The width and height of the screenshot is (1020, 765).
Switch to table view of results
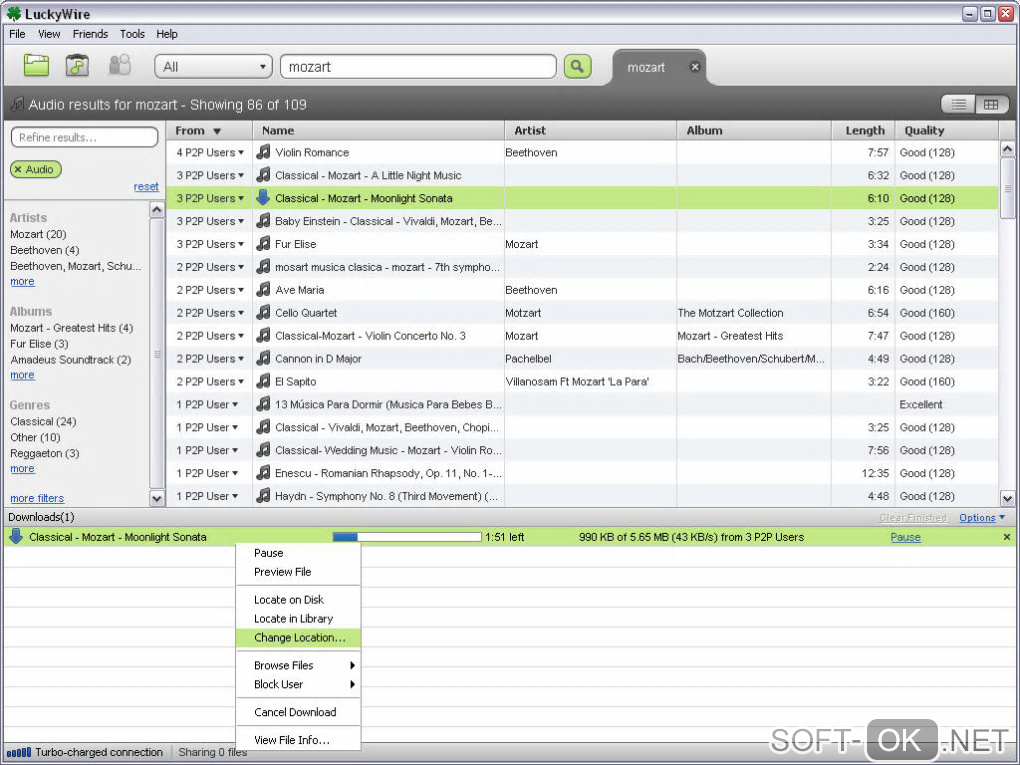point(991,104)
